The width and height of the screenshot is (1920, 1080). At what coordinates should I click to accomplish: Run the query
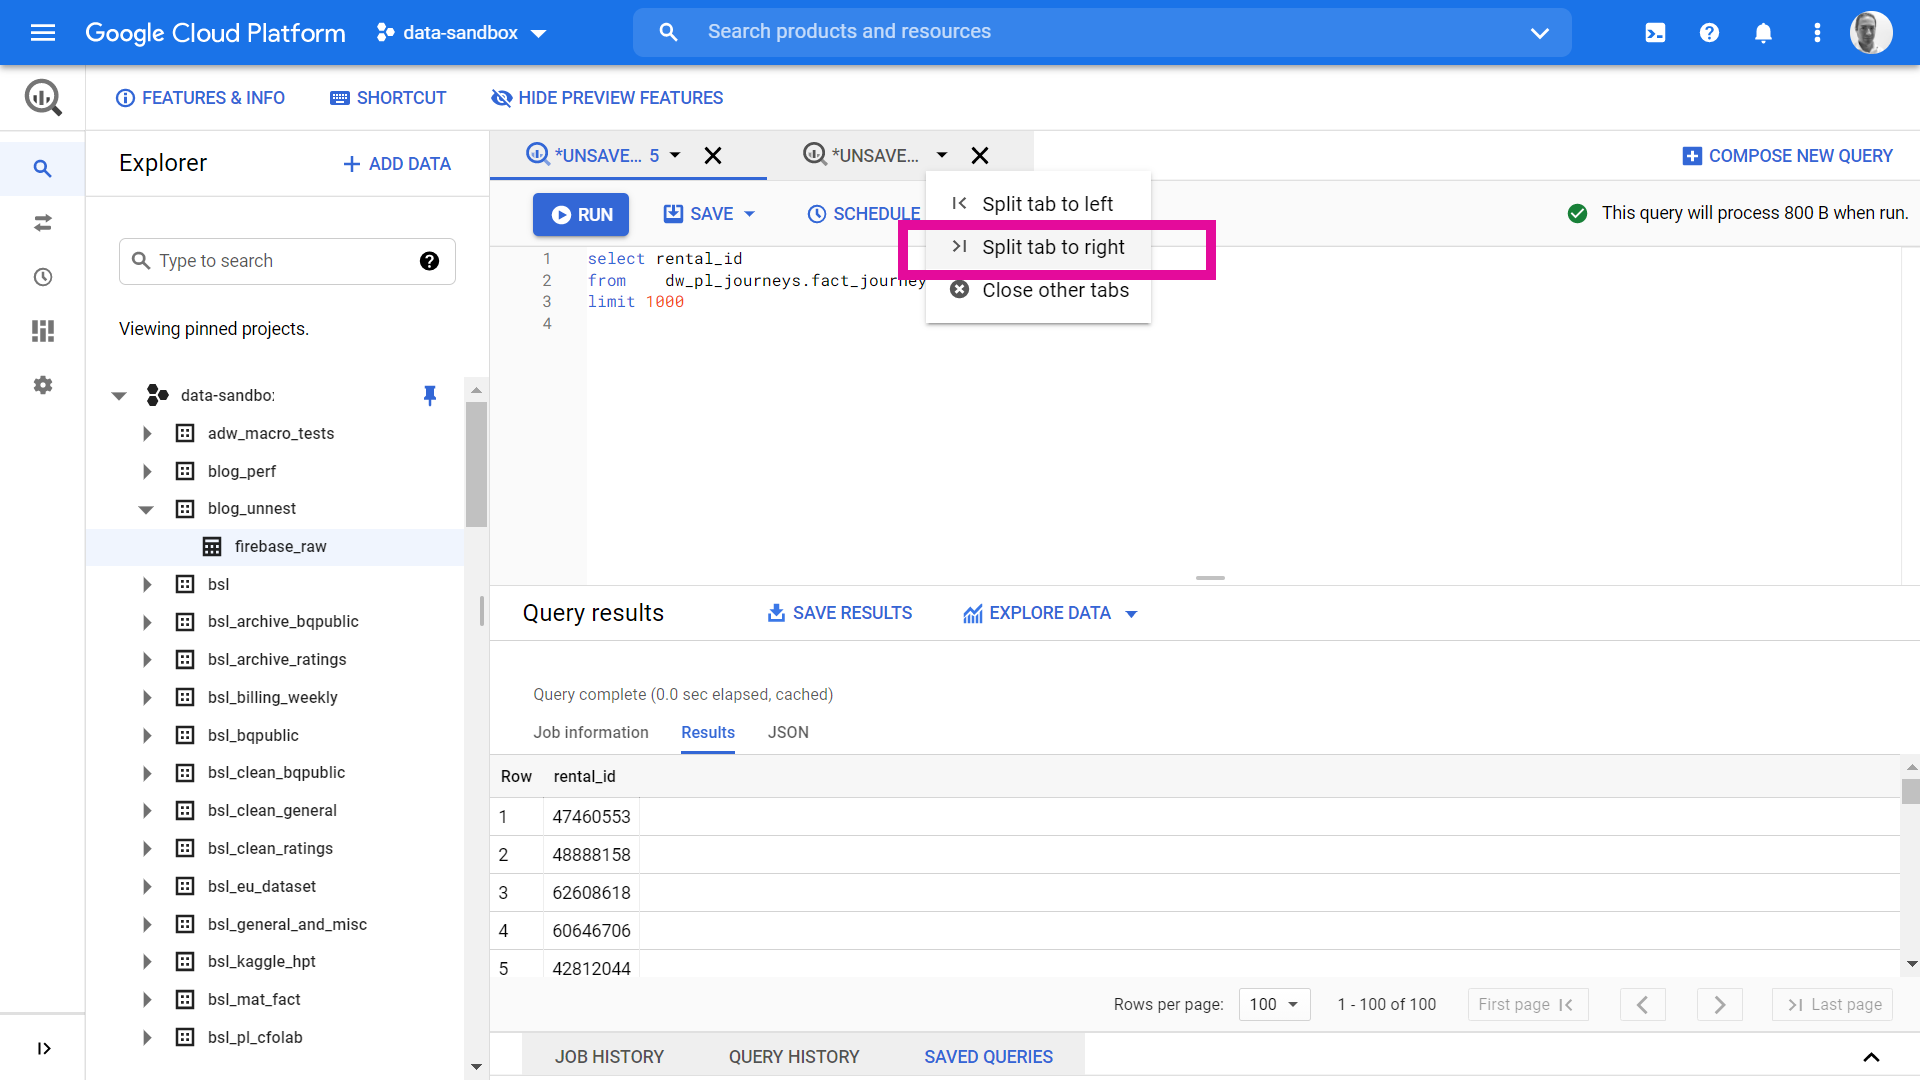(581, 214)
